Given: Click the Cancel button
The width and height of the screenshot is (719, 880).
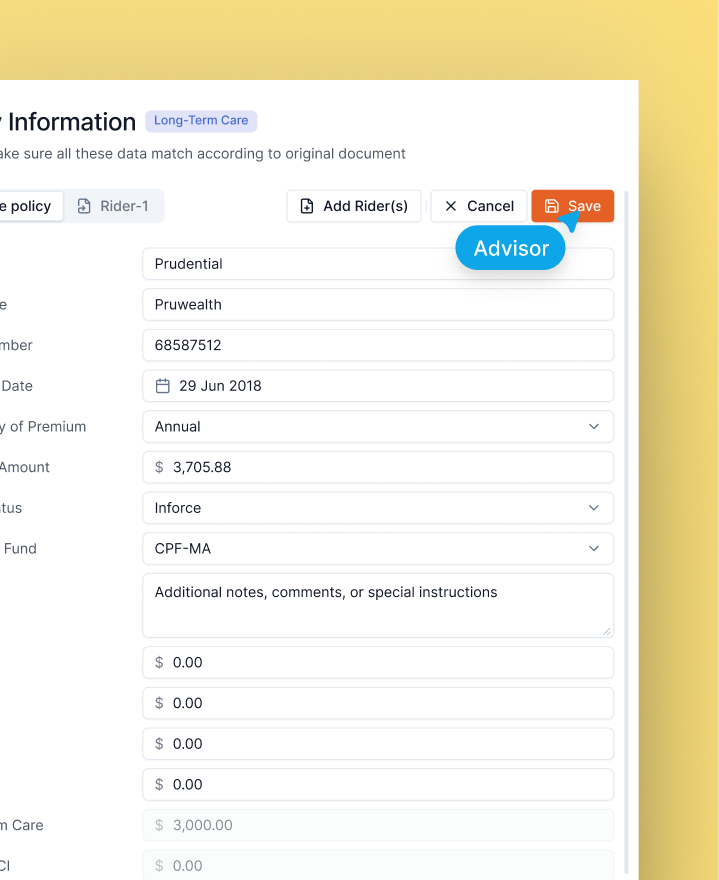Looking at the screenshot, I should coord(478,206).
